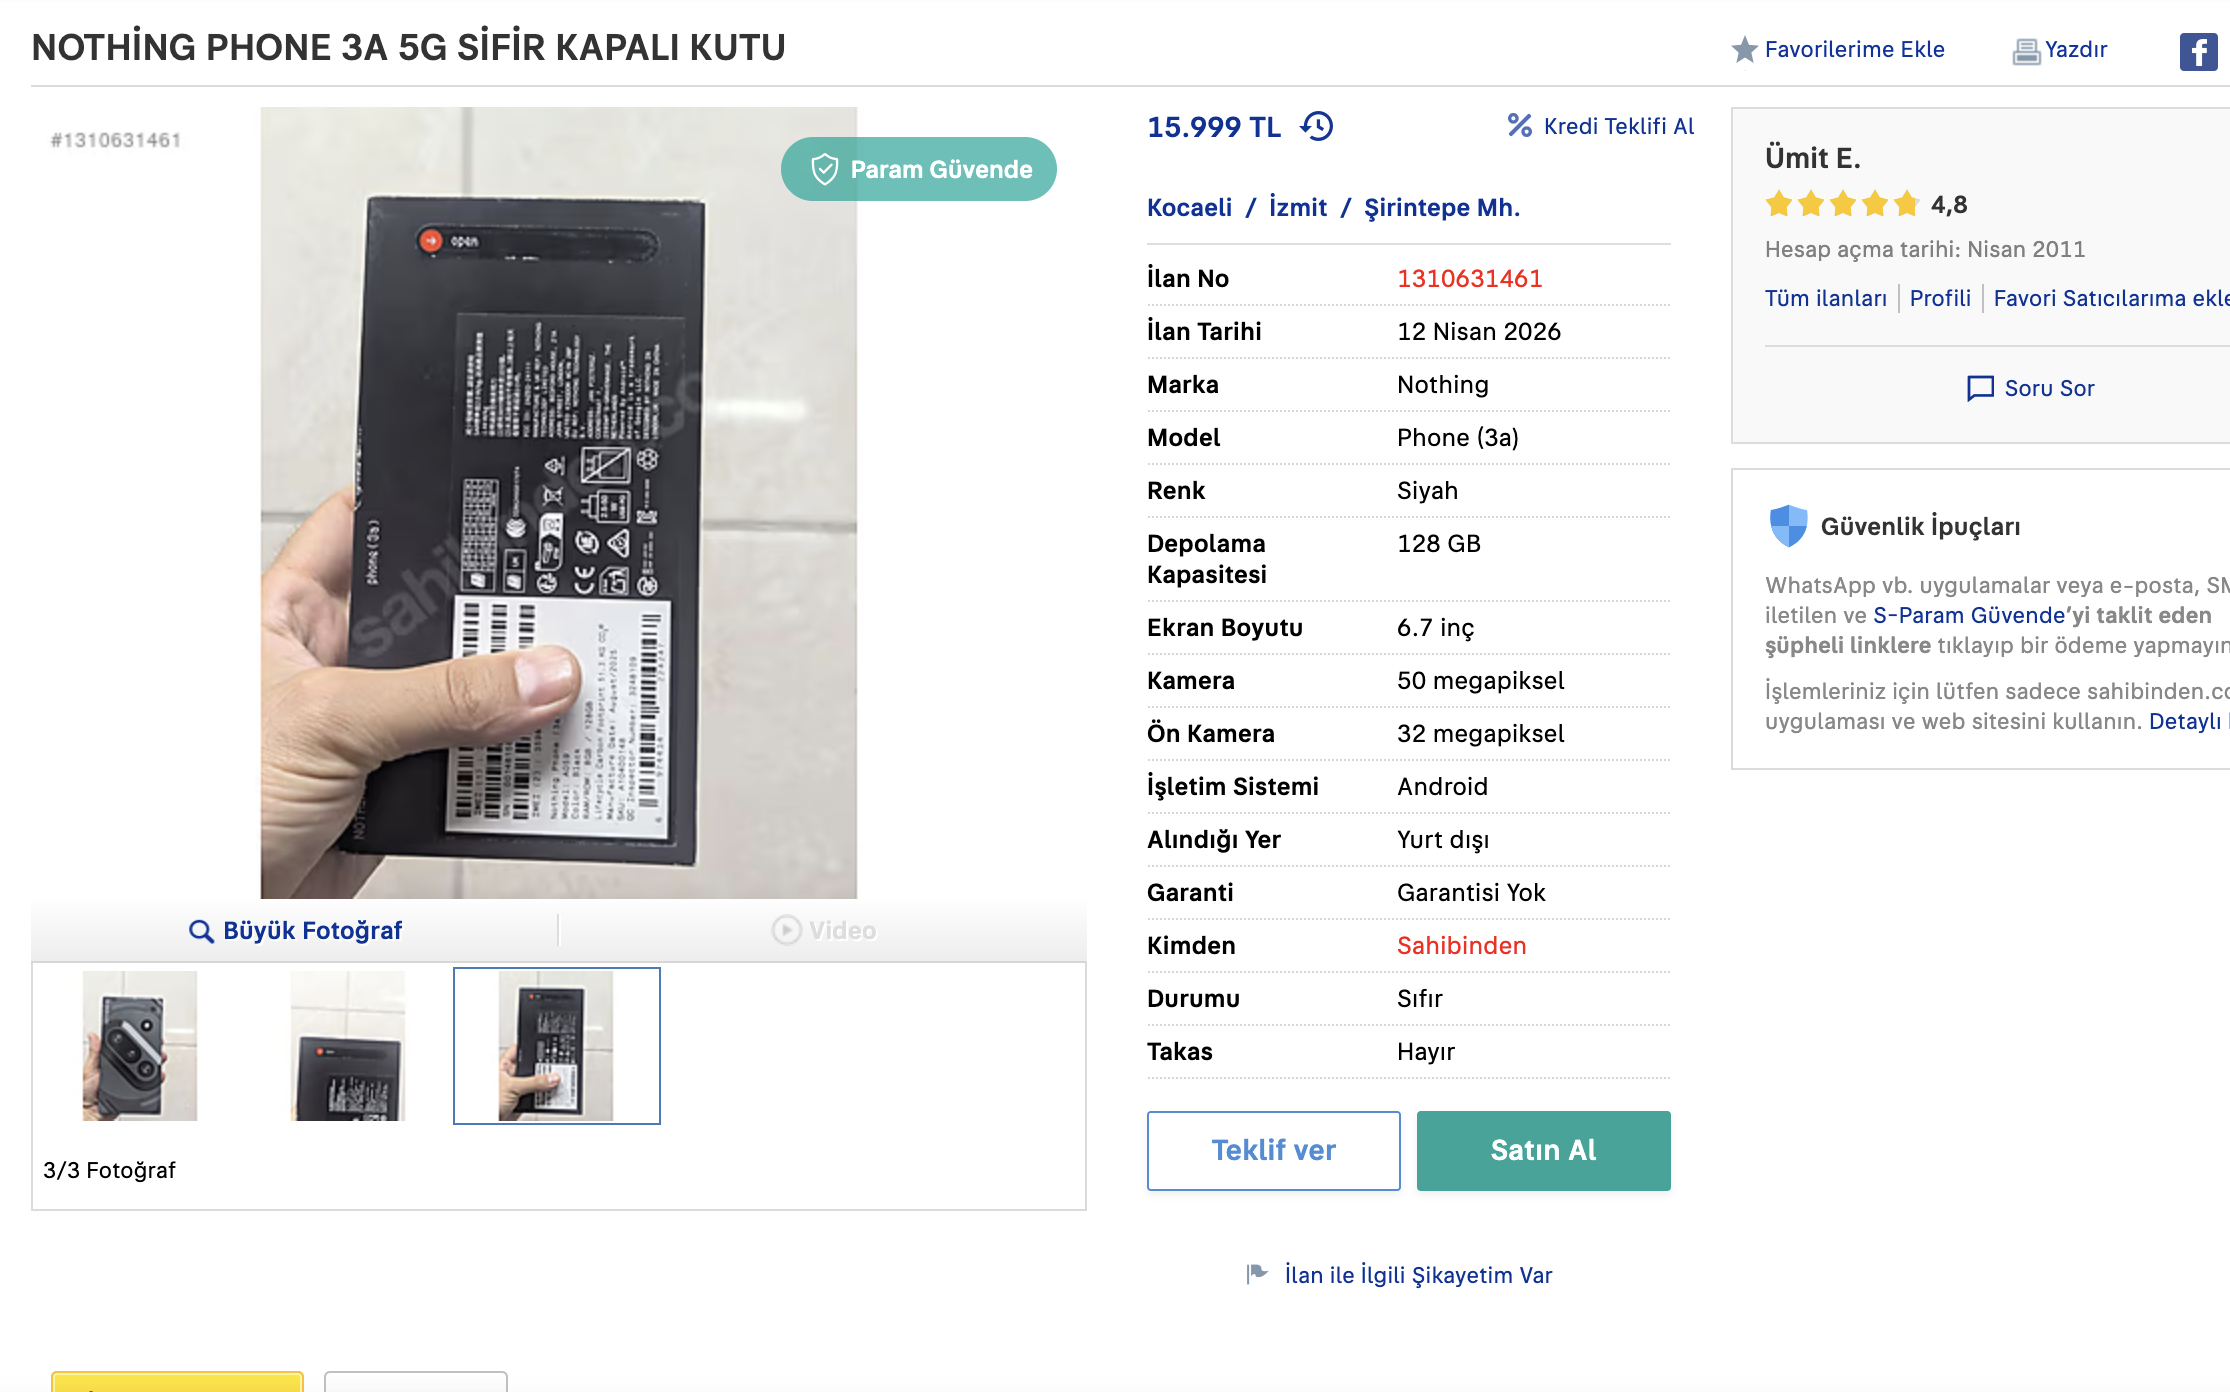
Task: Select the third hand-held box thumbnail
Action: pos(556,1045)
